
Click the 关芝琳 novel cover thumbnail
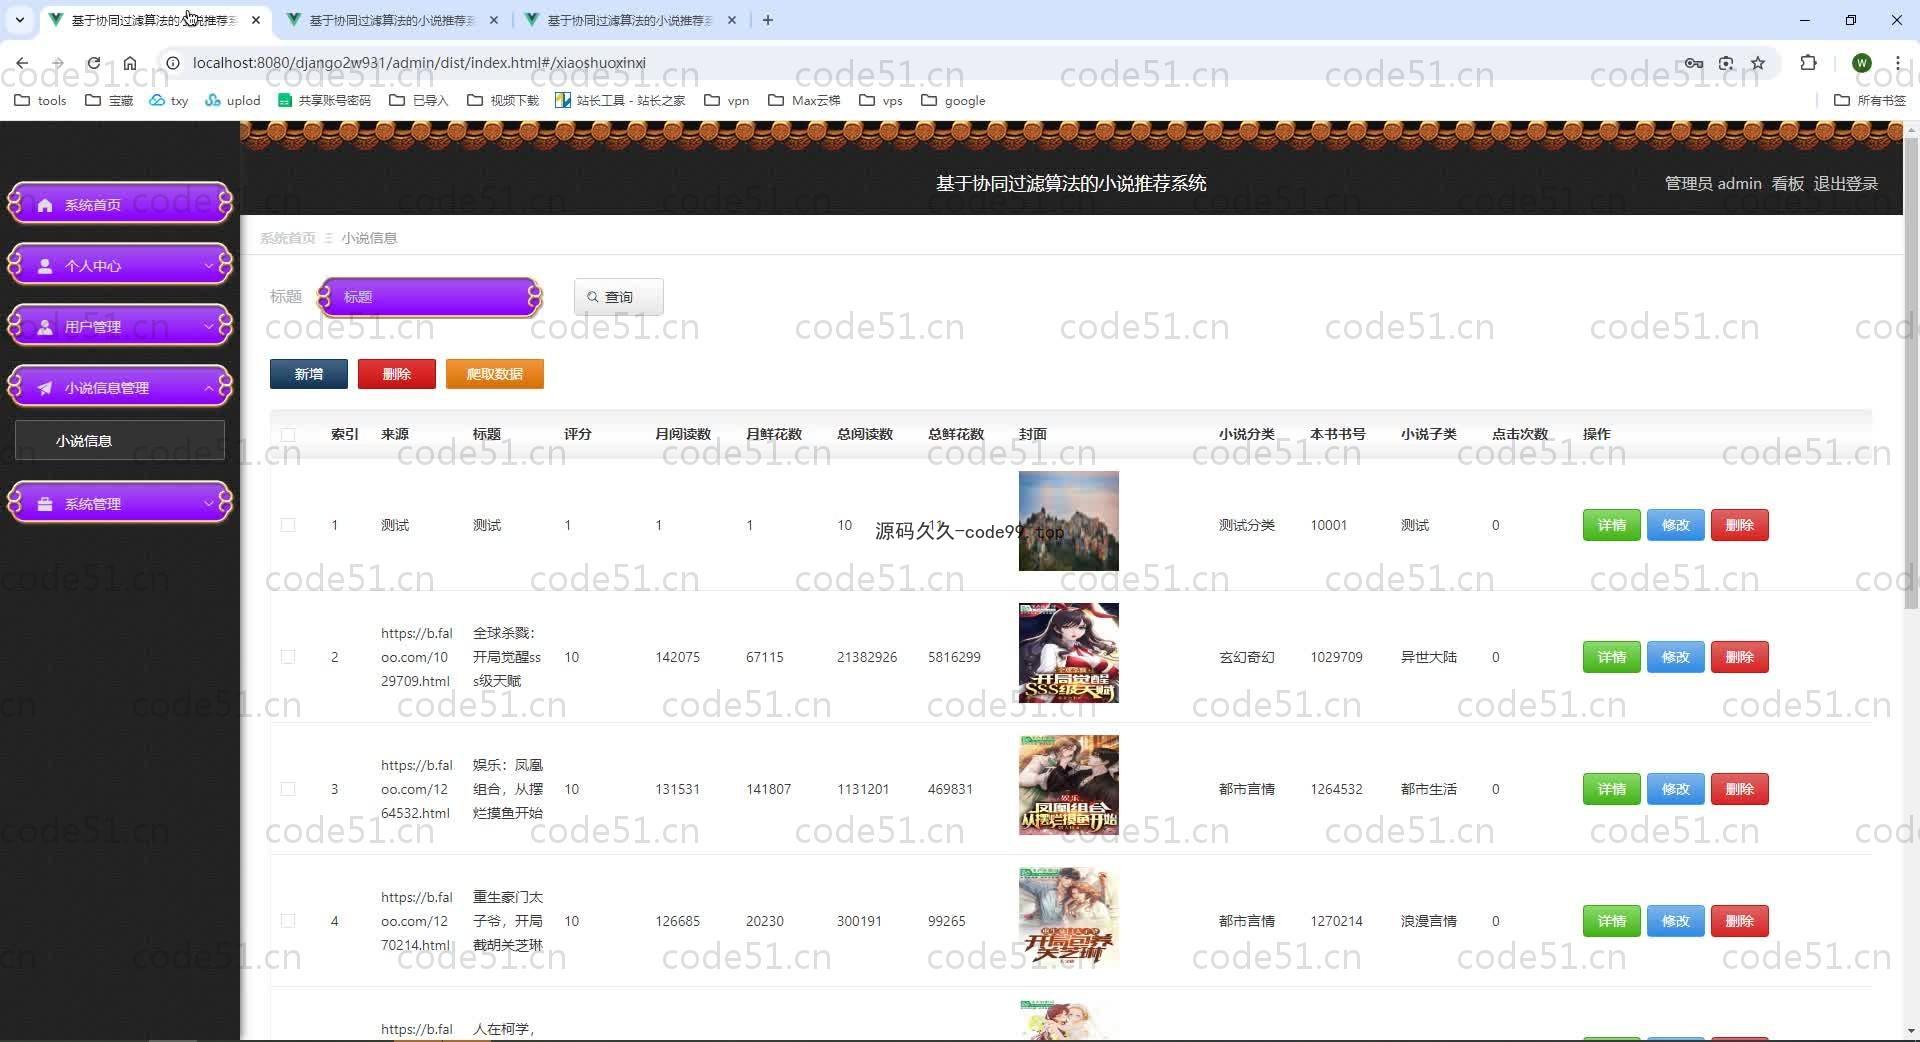pos(1068,917)
